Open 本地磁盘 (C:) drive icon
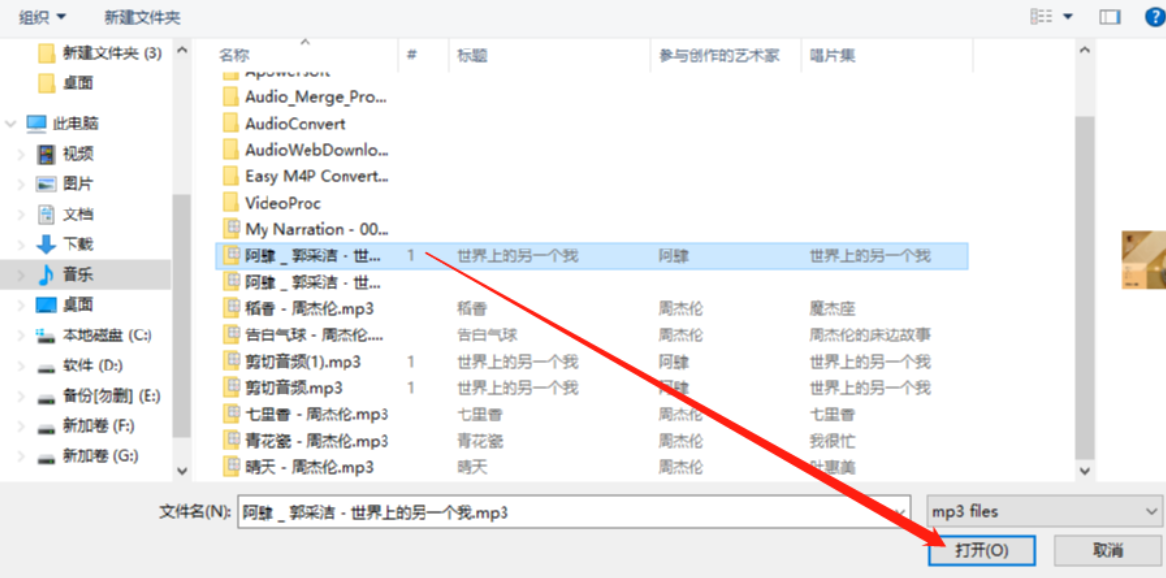 point(47,335)
